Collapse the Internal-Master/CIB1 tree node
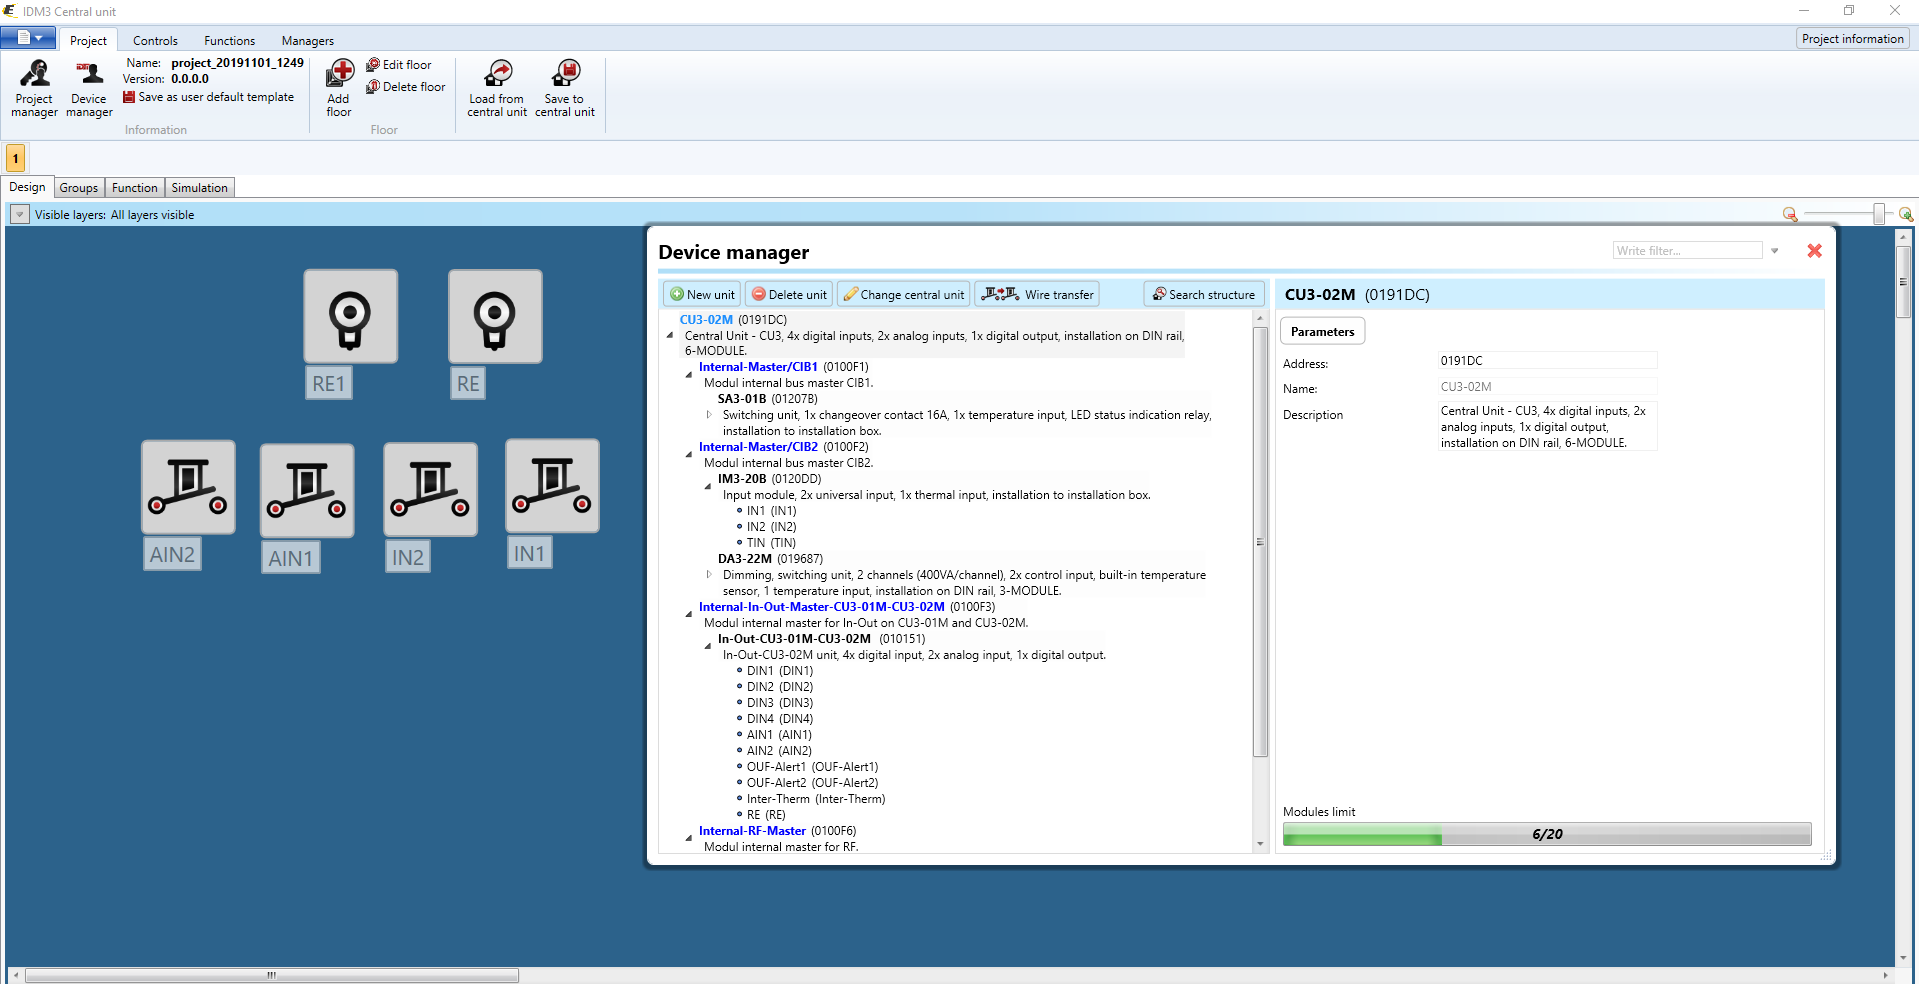1919x984 pixels. pyautogui.click(x=689, y=374)
